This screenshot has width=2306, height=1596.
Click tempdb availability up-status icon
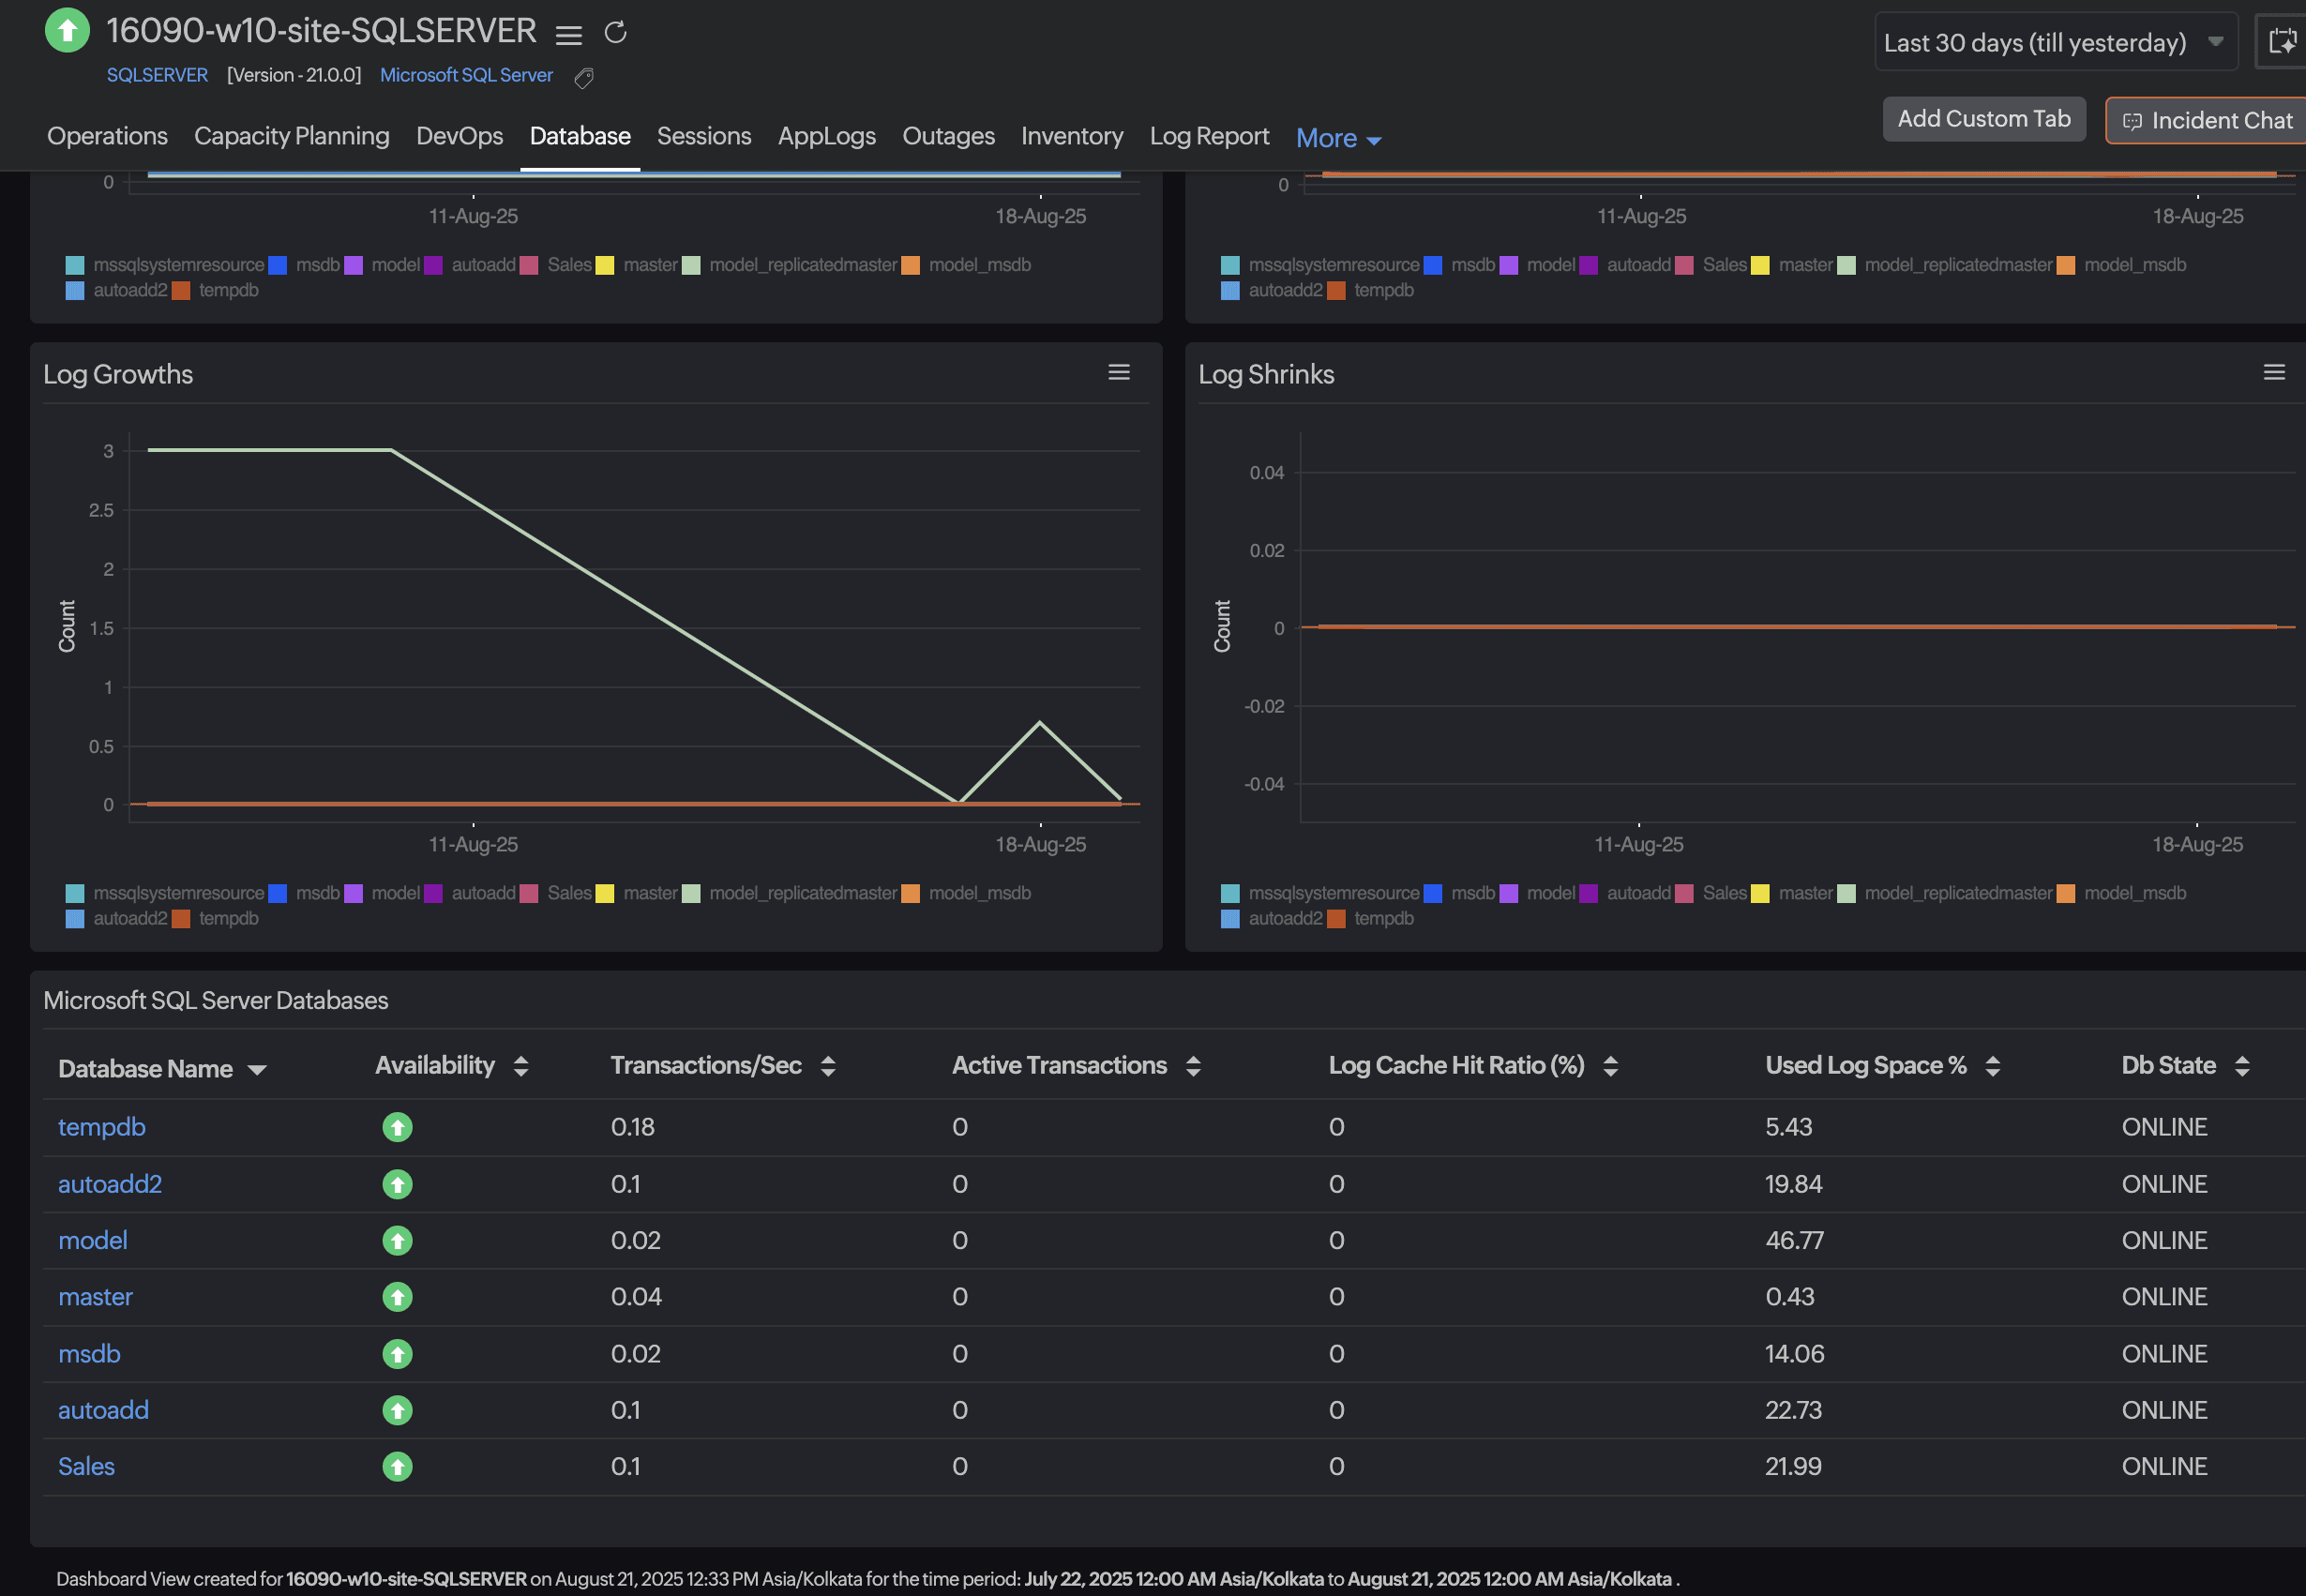coord(397,1127)
